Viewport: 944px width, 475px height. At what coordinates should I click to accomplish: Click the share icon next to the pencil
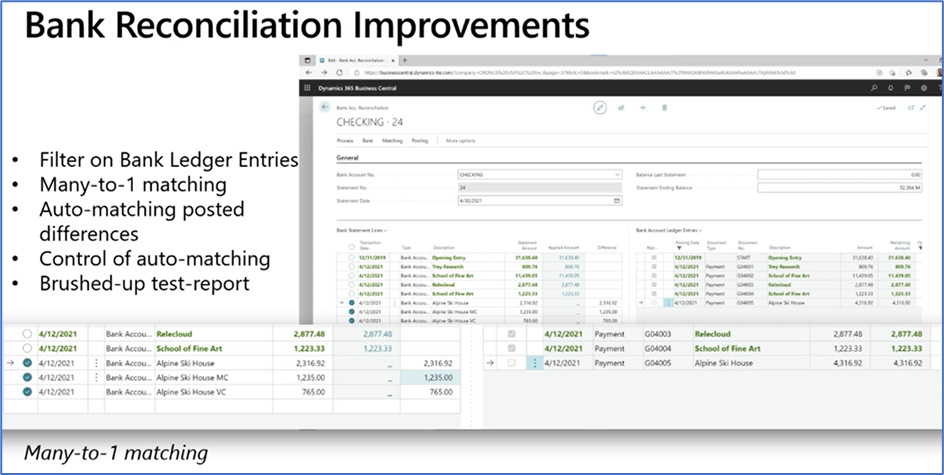coord(621,108)
